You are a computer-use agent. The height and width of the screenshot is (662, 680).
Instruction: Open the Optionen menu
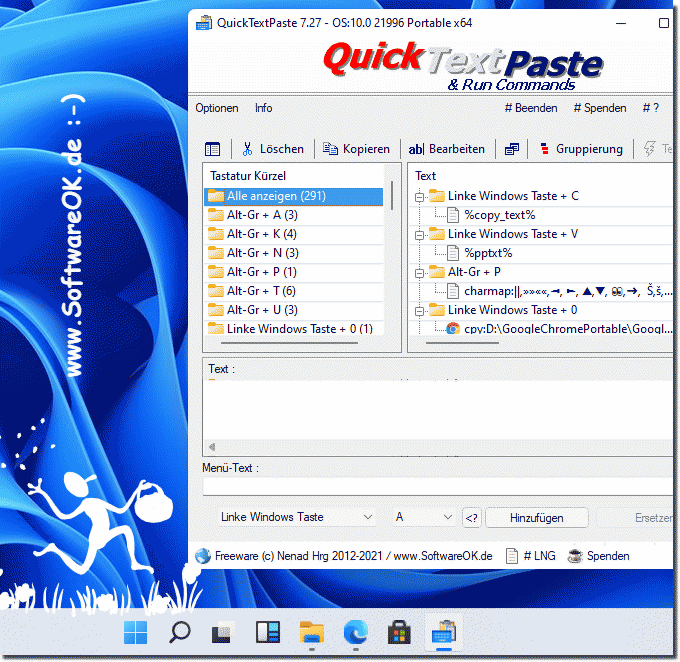coord(217,108)
